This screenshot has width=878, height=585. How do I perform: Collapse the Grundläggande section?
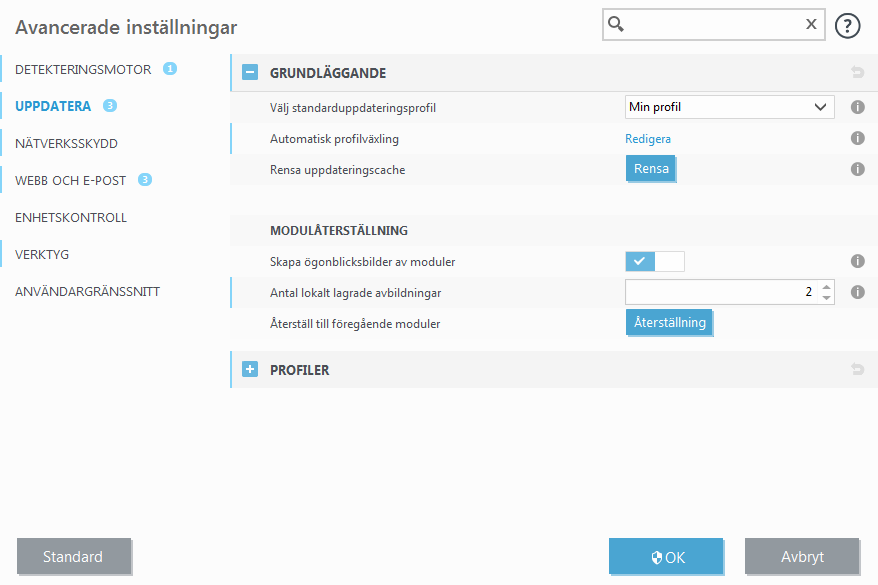pos(250,73)
